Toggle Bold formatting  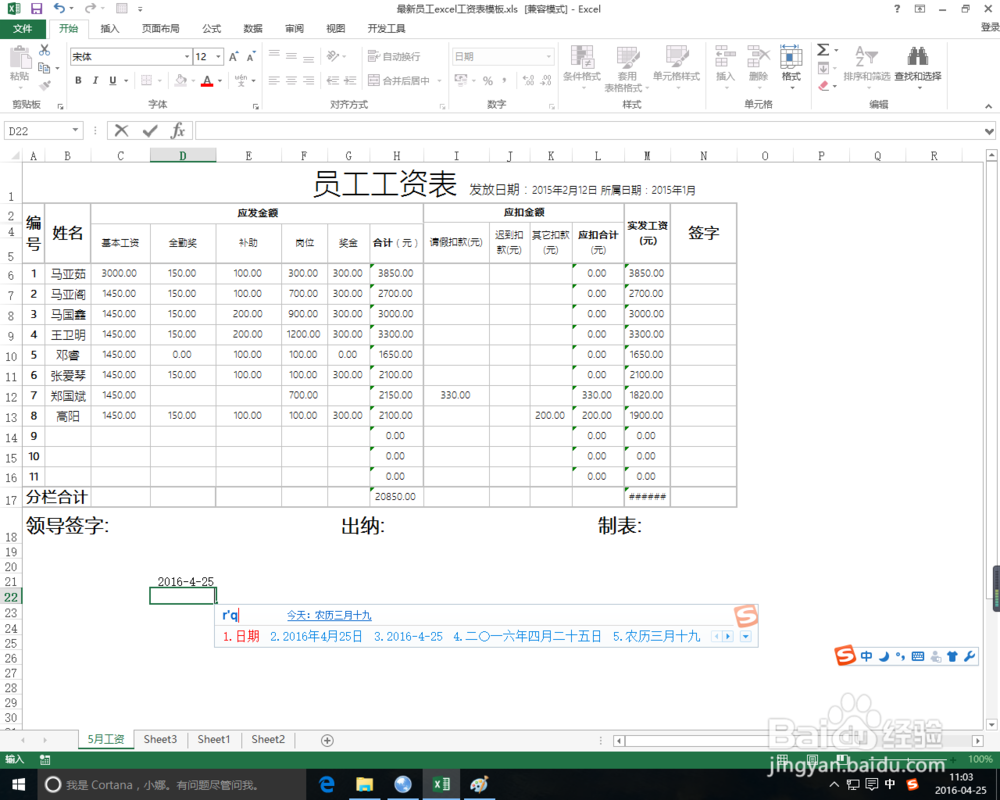78,80
